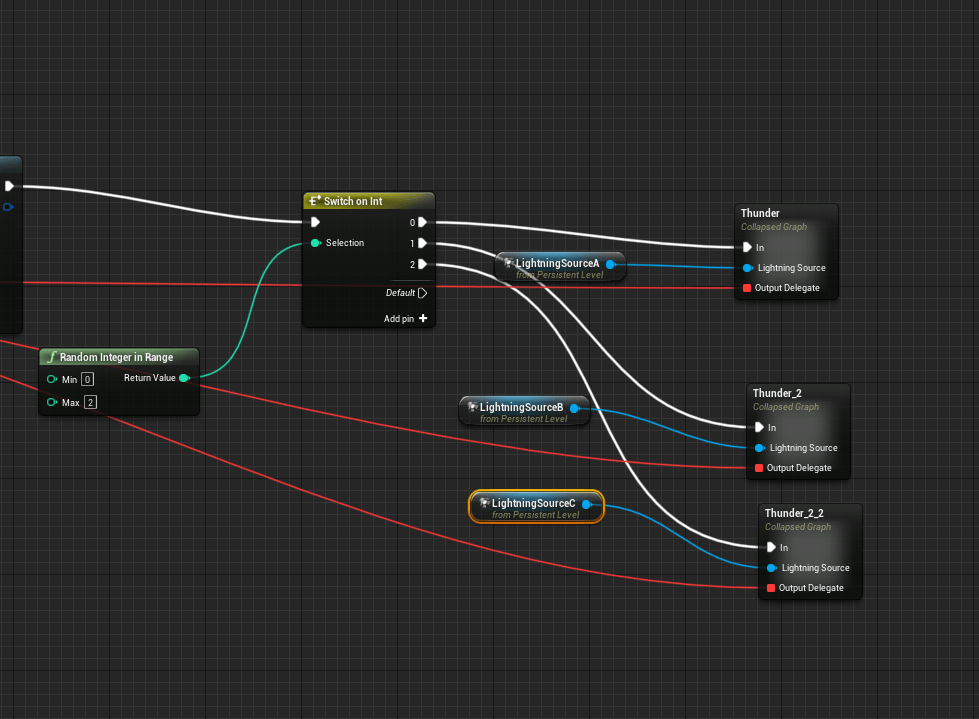
Task: Click the LightningSourceC output pin
Action: [587, 504]
